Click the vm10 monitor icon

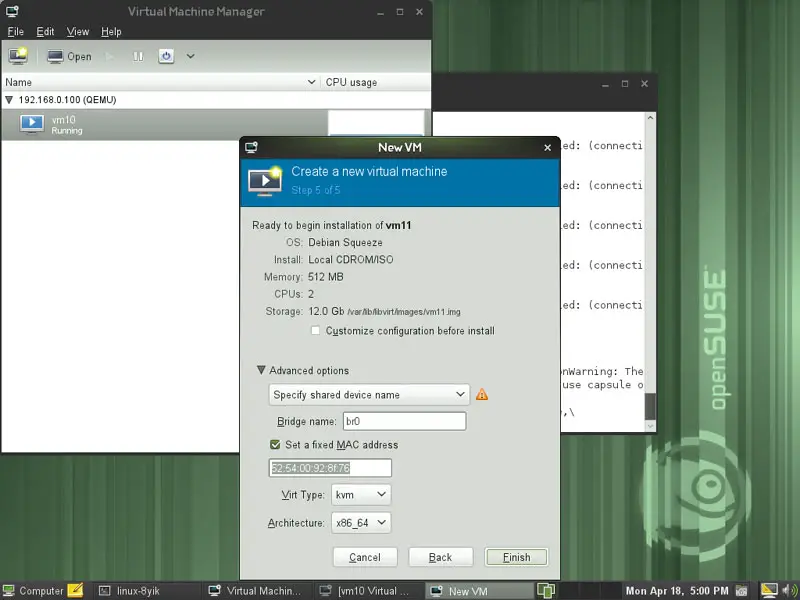click(x=32, y=124)
